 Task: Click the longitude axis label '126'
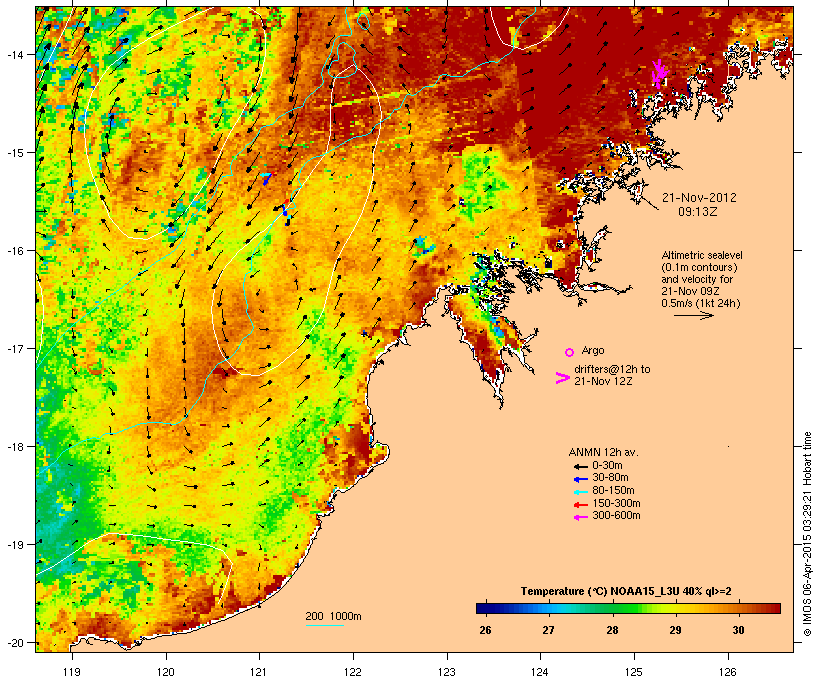pyautogui.click(x=728, y=672)
